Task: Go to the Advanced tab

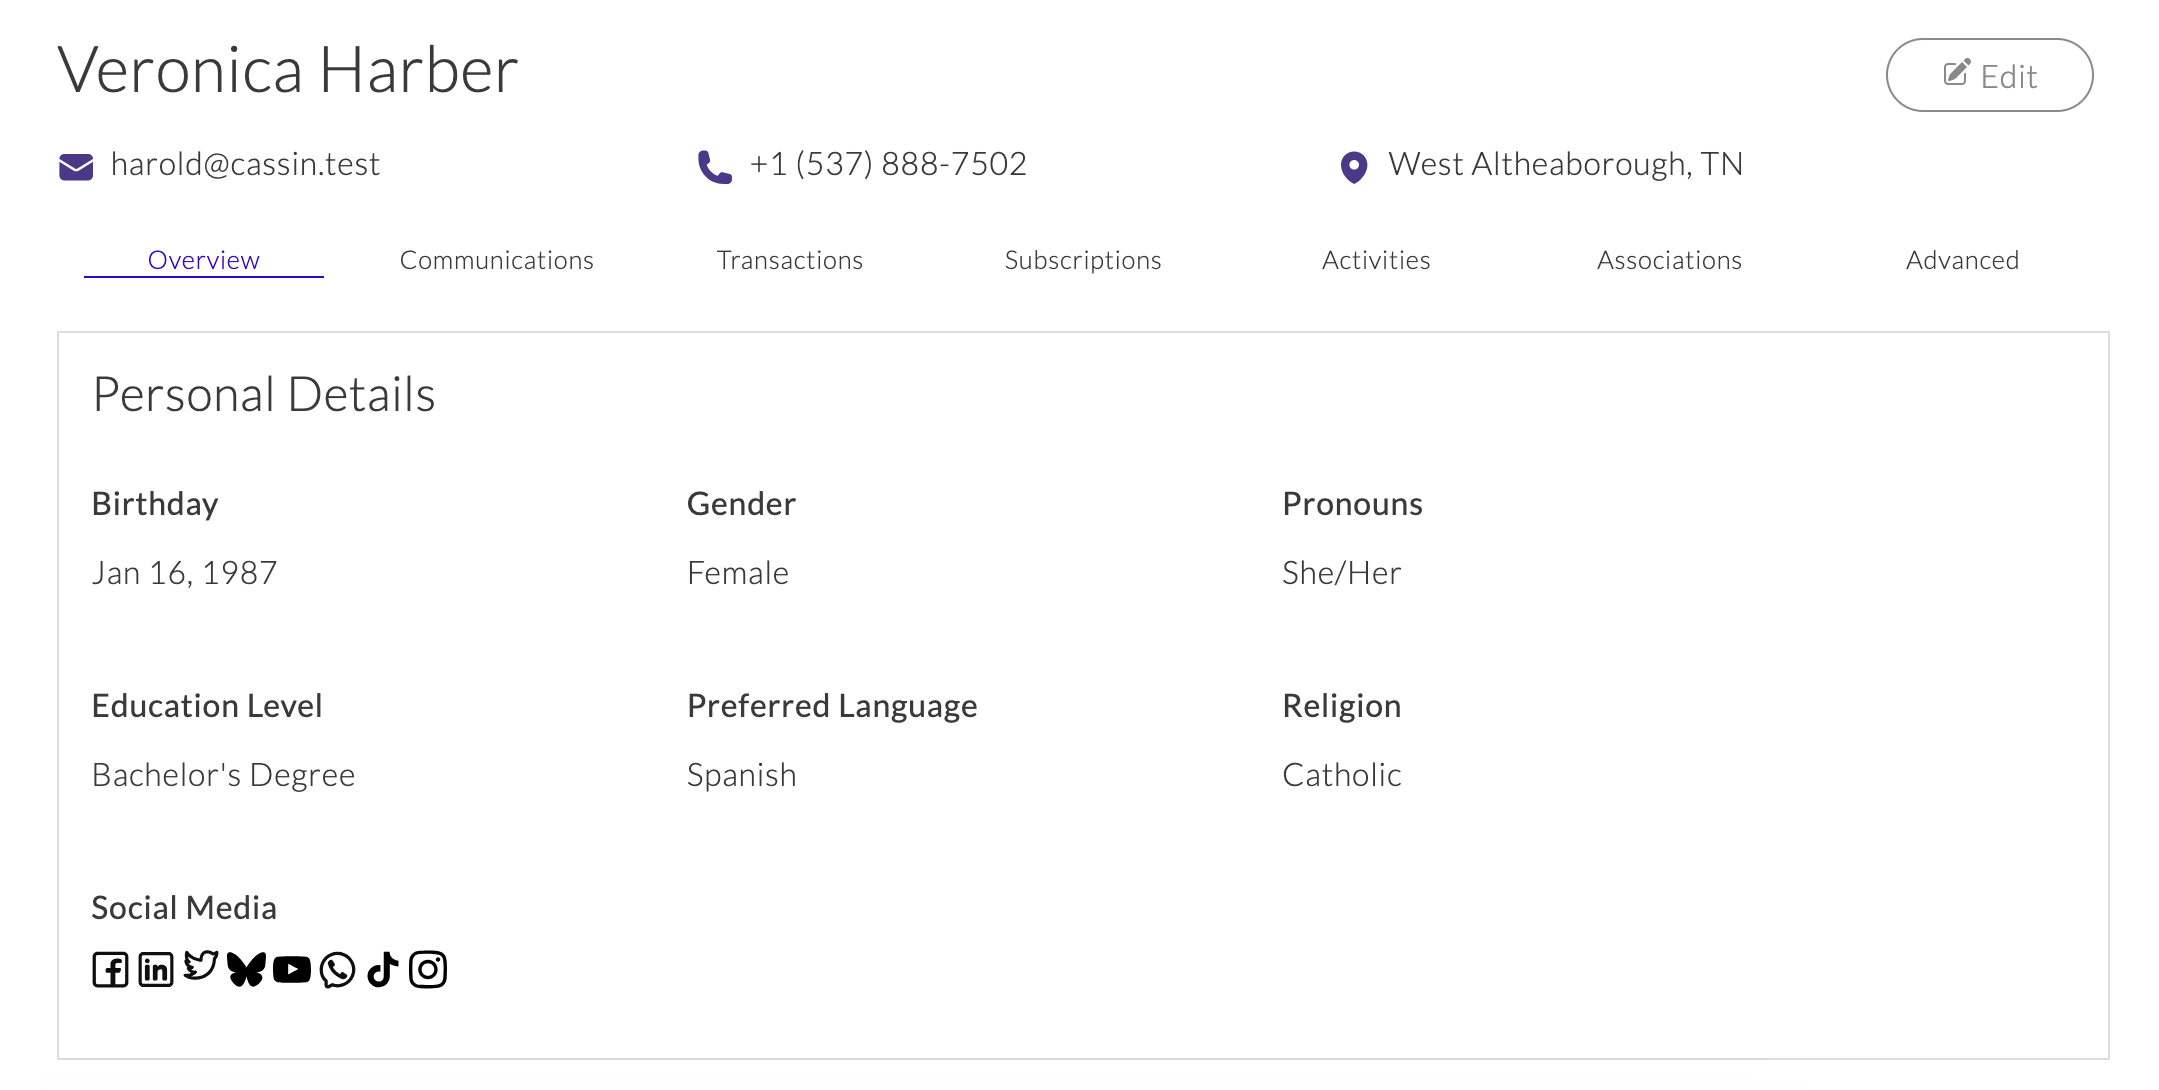Action: pos(1962,260)
